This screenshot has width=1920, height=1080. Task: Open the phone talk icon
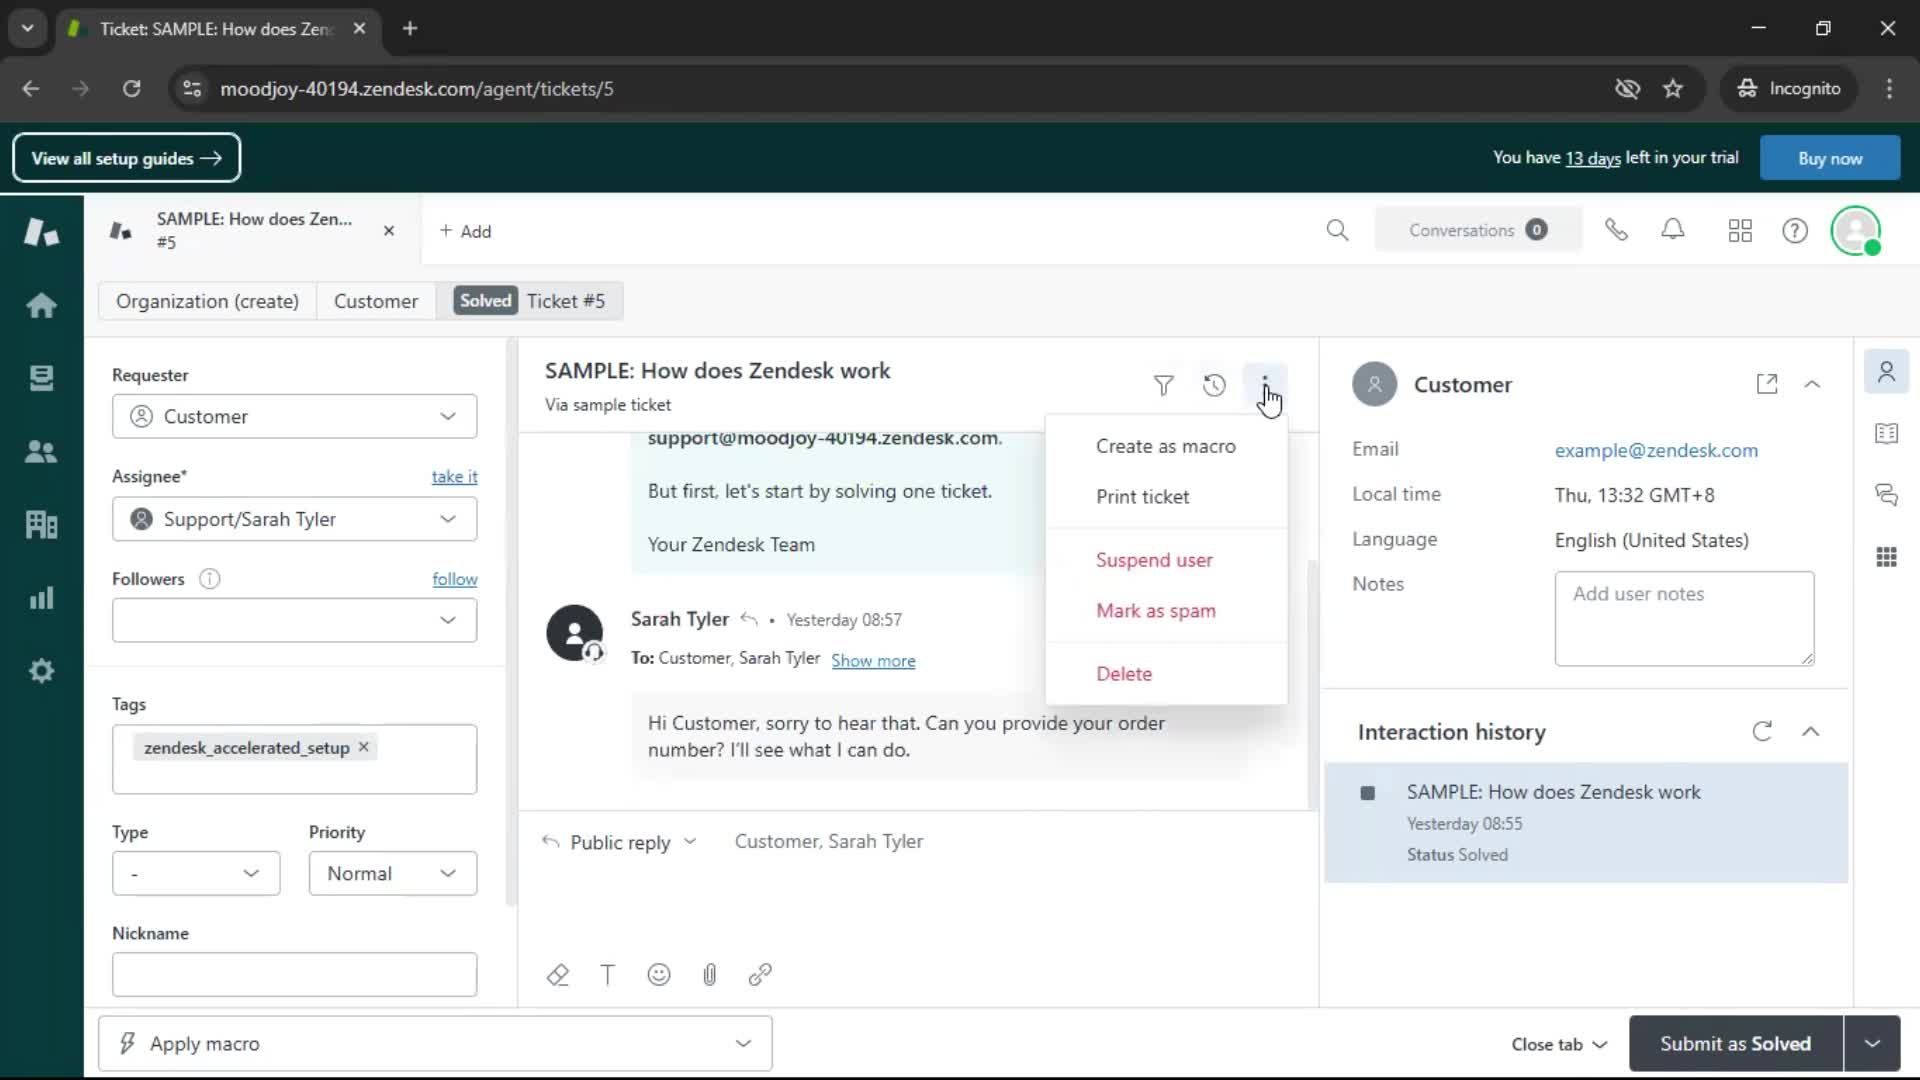pos(1616,230)
